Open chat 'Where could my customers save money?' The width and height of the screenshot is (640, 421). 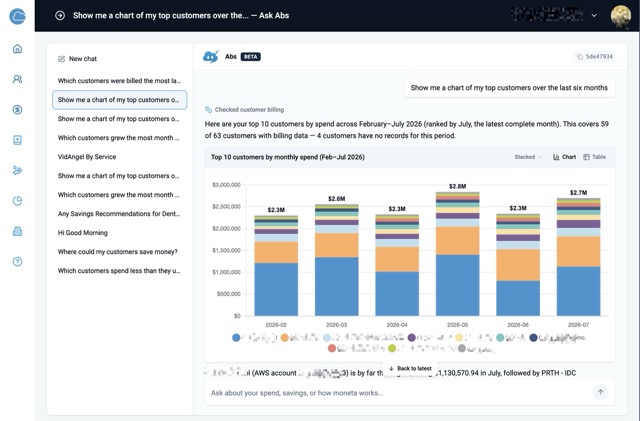(x=119, y=252)
